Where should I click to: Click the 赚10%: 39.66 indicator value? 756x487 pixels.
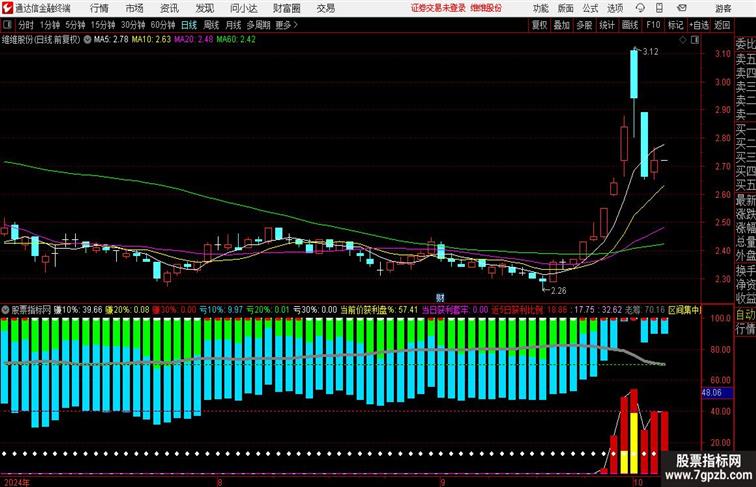[x=79, y=310]
